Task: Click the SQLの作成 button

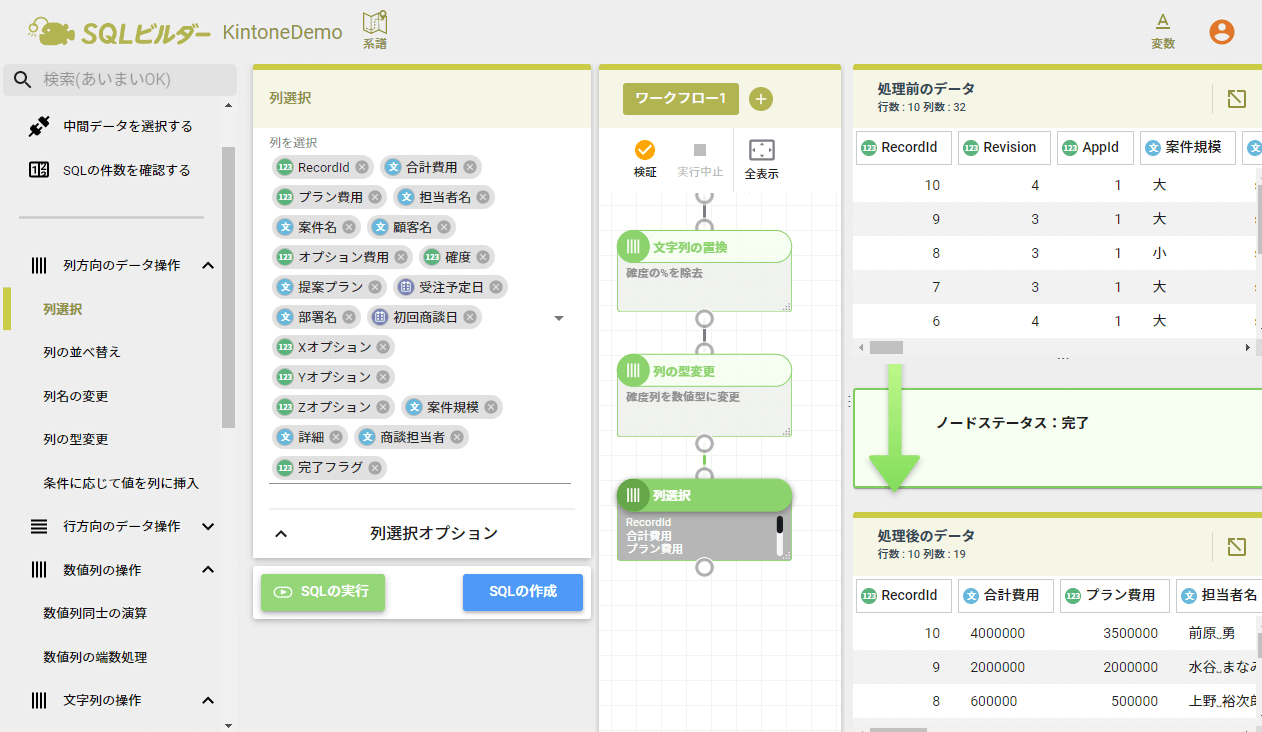Action: 523,592
